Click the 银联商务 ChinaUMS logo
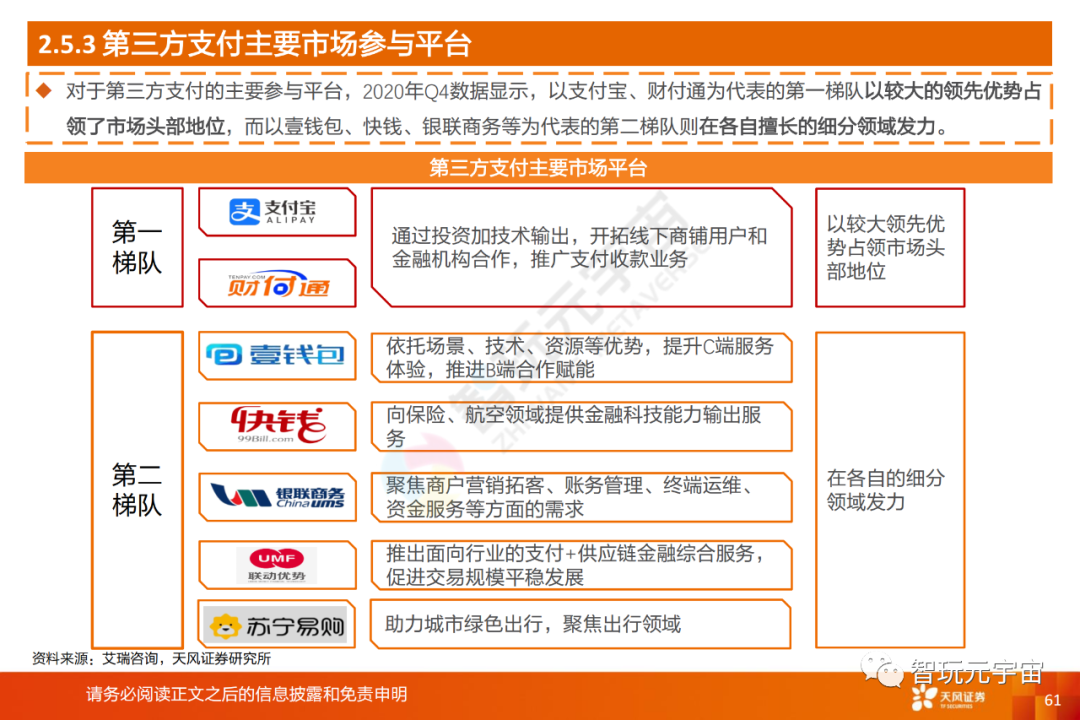This screenshot has width=1080, height=720. [277, 496]
